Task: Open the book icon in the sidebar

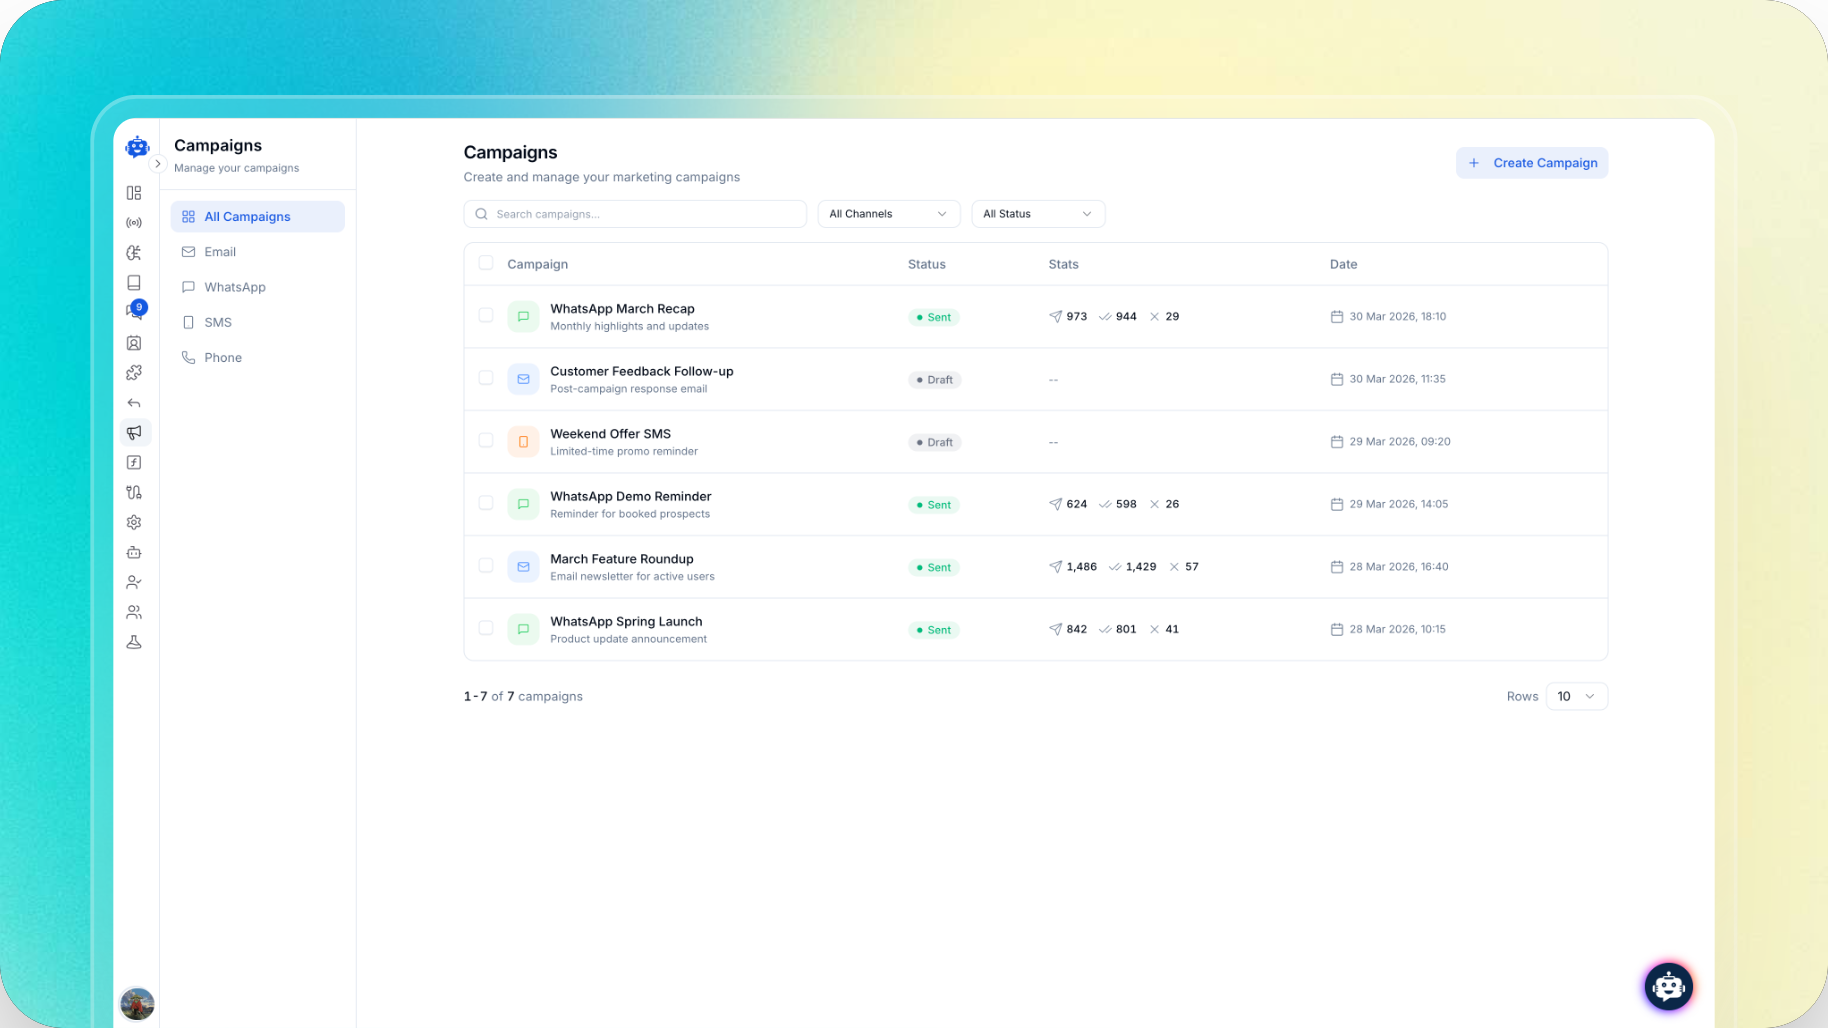Action: coord(134,283)
